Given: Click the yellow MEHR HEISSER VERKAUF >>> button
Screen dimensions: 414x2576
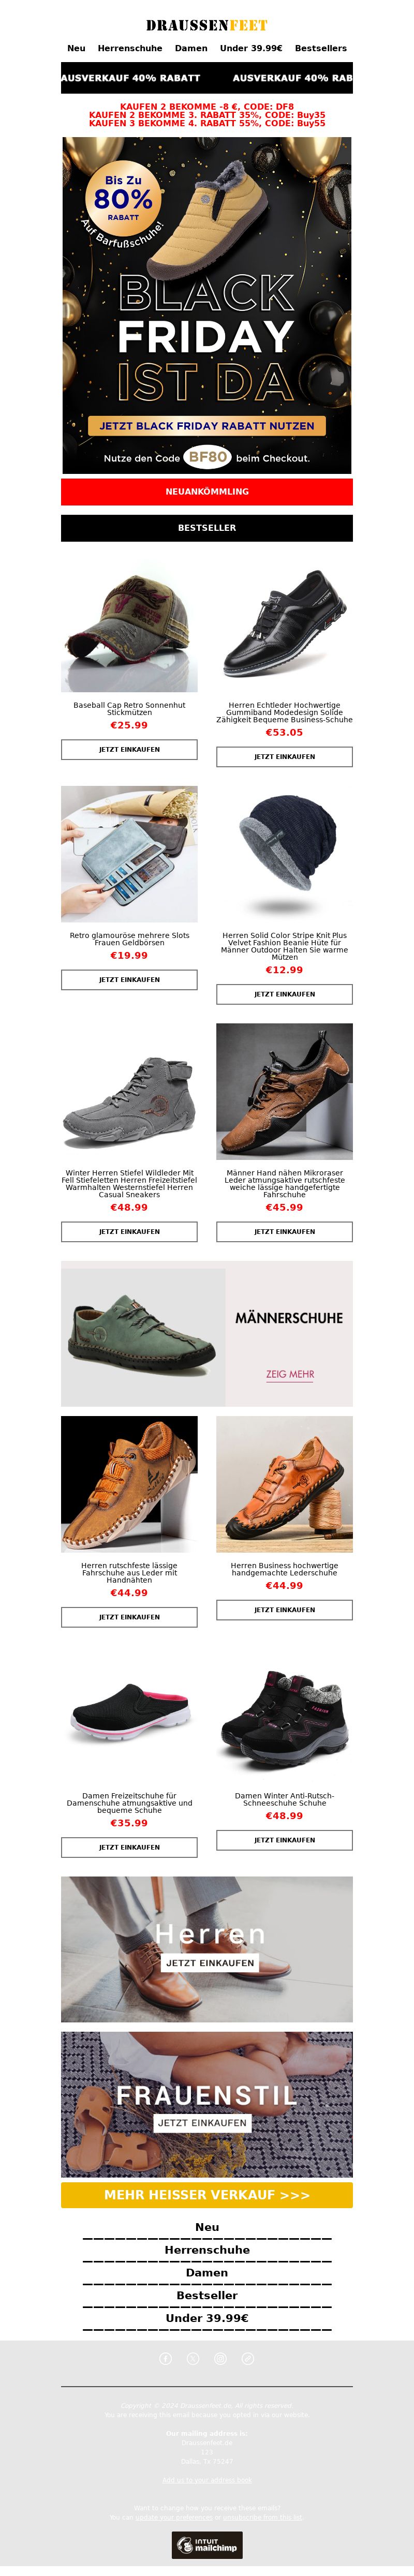Looking at the screenshot, I should point(207,2194).
